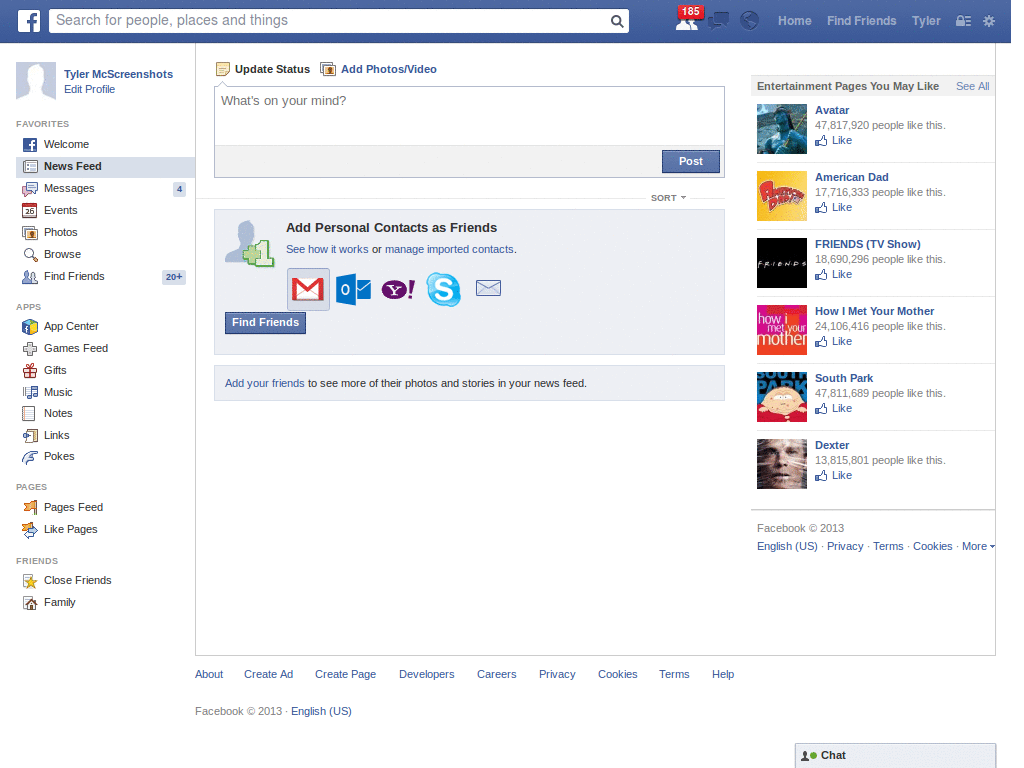The height and width of the screenshot is (768, 1024).
Task: Click 'Add your friends' link
Action: (264, 383)
